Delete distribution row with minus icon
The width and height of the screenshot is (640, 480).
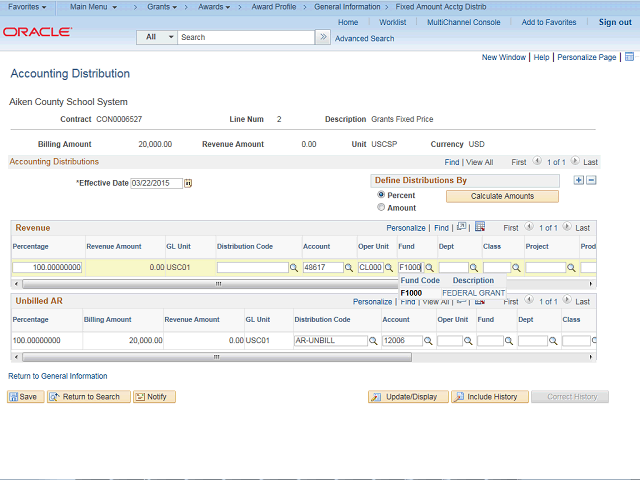[591, 180]
